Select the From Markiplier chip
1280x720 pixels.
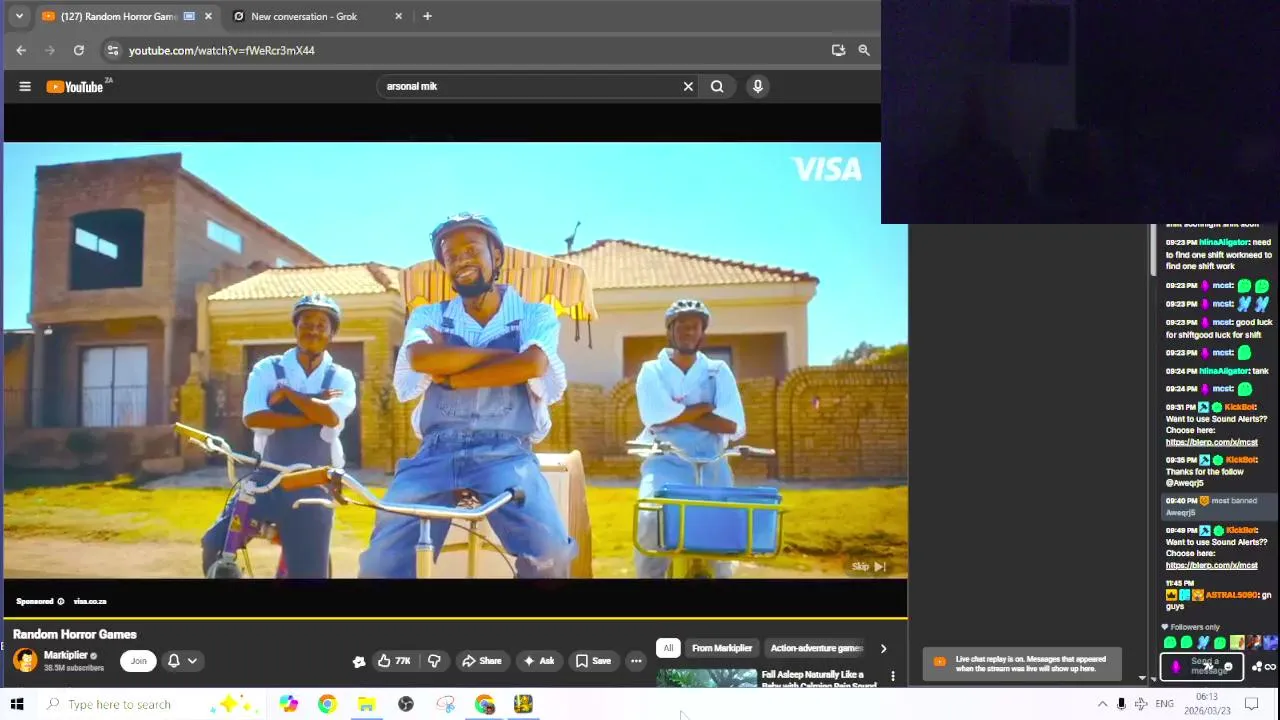722,648
